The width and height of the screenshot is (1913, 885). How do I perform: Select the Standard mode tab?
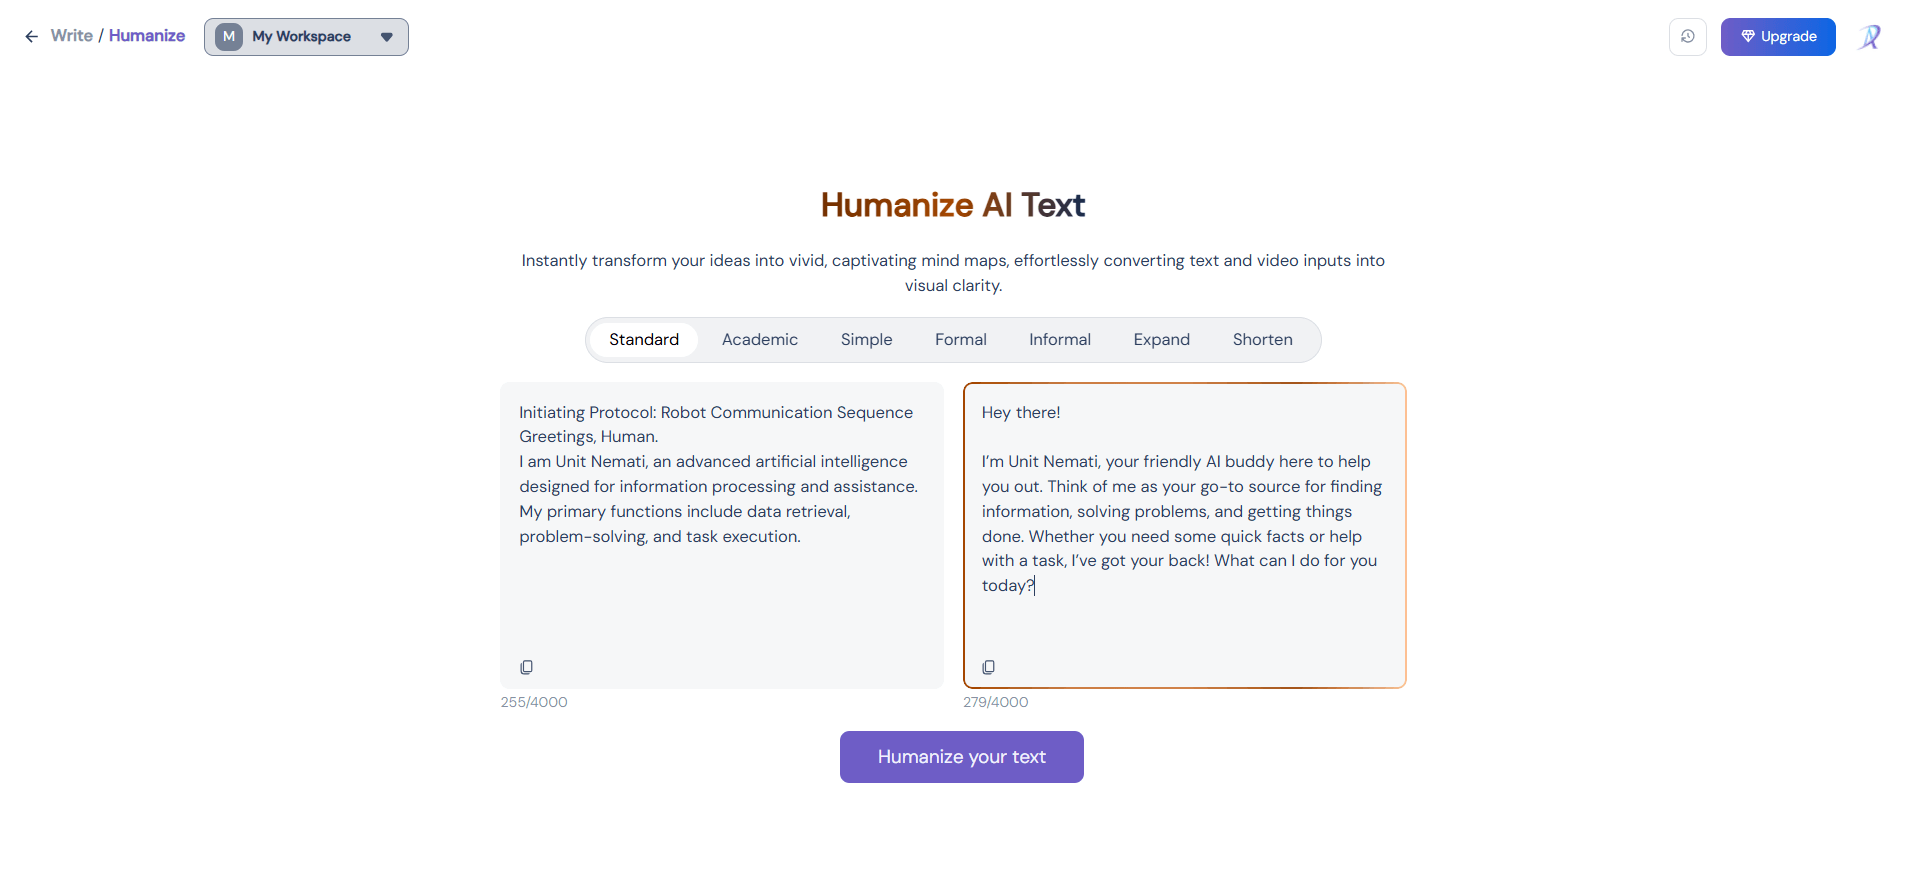(643, 340)
